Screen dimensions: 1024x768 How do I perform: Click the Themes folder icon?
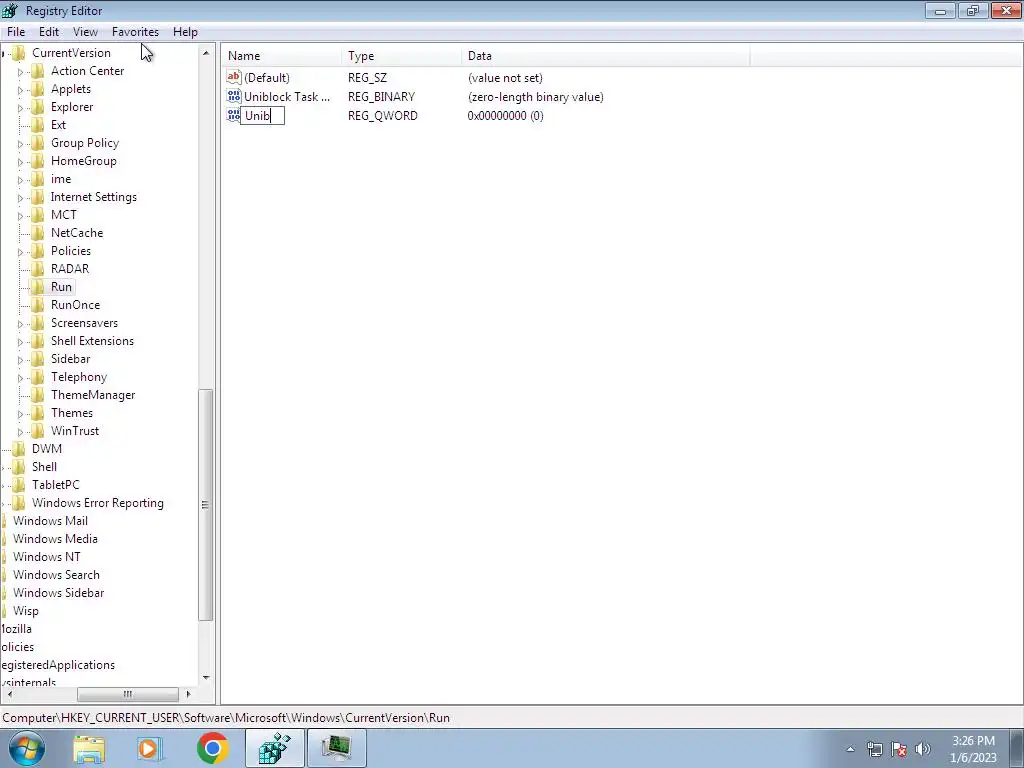click(x=38, y=413)
